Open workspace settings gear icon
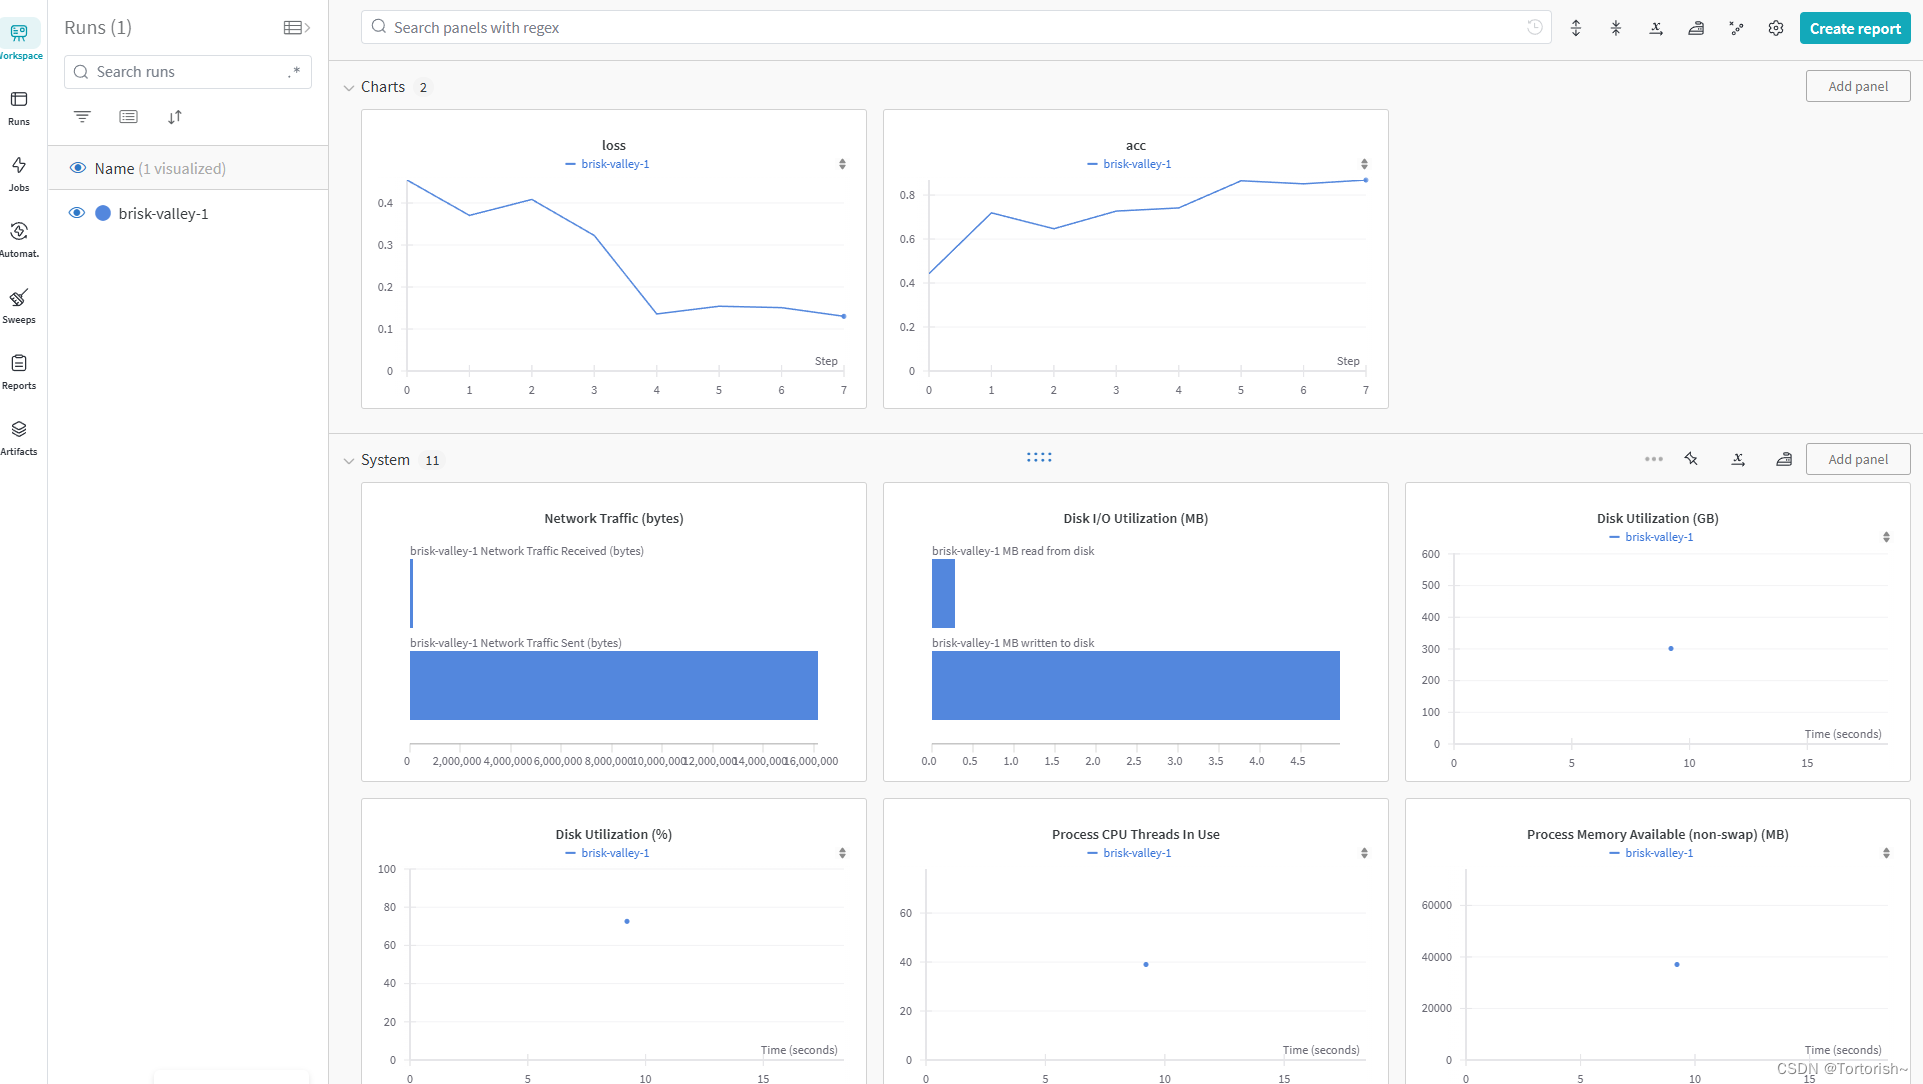 coord(1776,28)
